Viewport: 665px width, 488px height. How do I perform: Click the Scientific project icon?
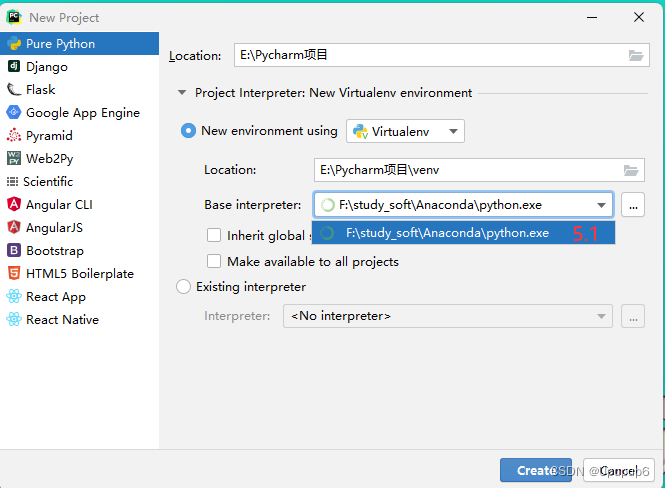[x=12, y=181]
